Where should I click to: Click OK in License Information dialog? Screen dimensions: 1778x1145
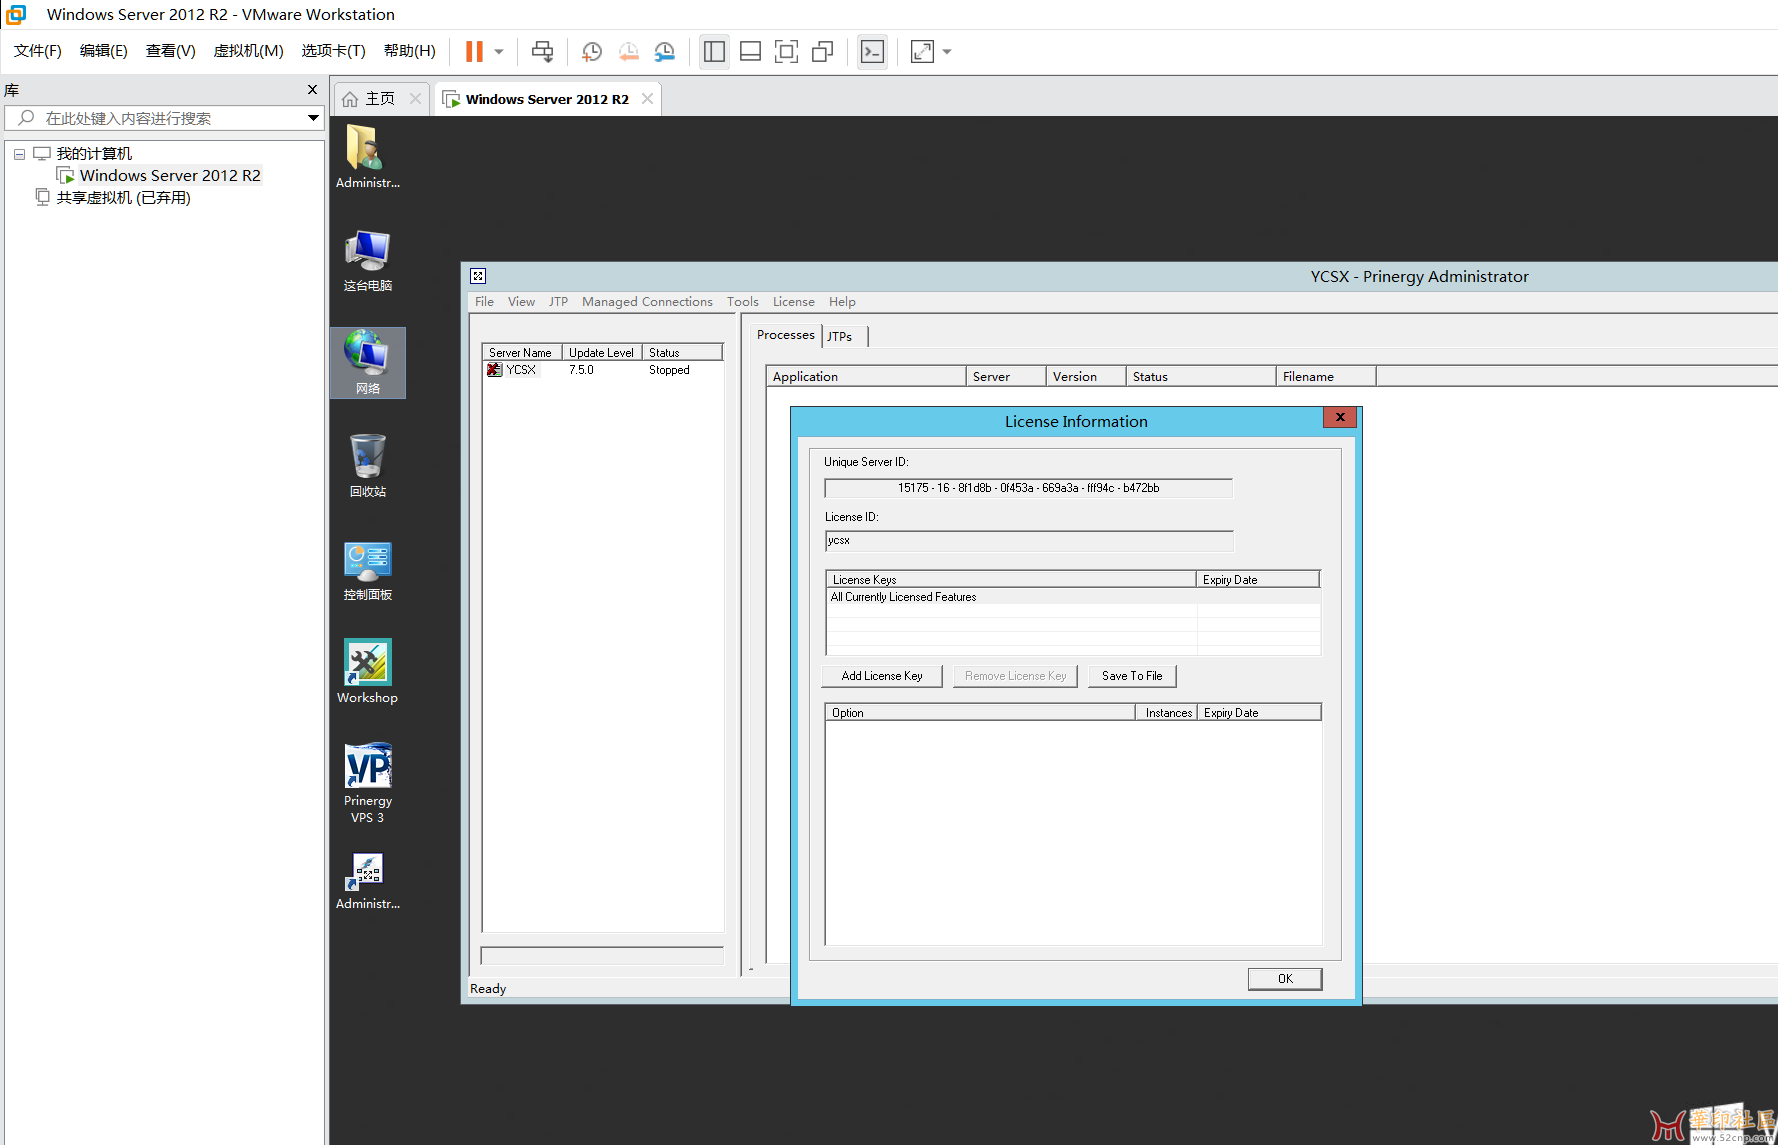pyautogui.click(x=1285, y=979)
